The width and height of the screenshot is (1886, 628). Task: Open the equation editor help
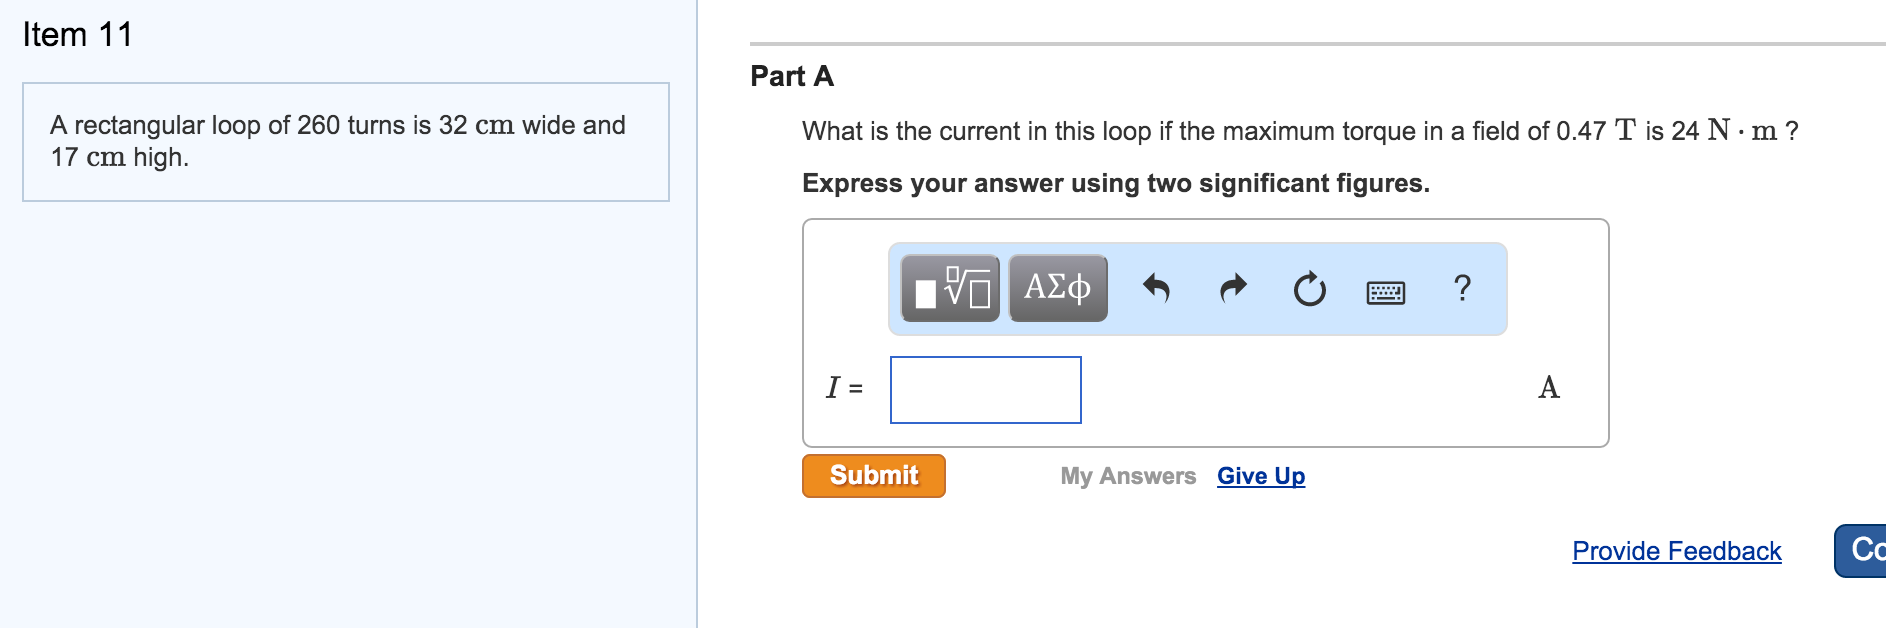pos(1461,289)
